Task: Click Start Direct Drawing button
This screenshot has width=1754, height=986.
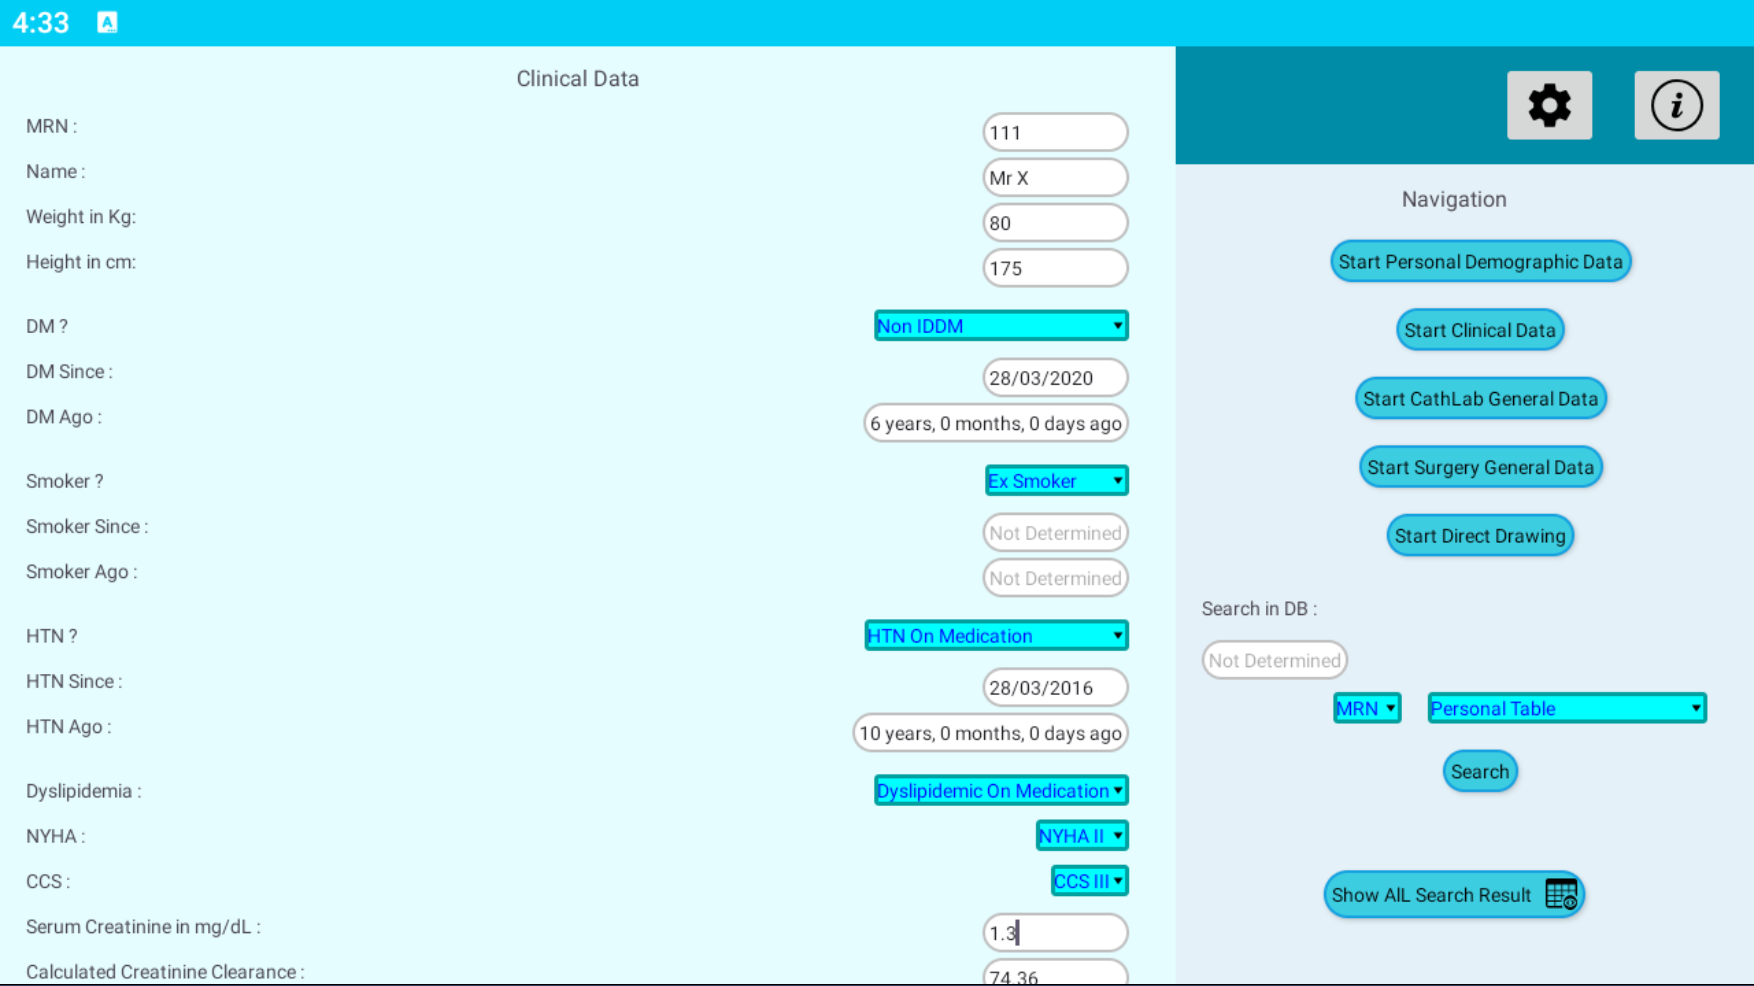Action: point(1480,536)
